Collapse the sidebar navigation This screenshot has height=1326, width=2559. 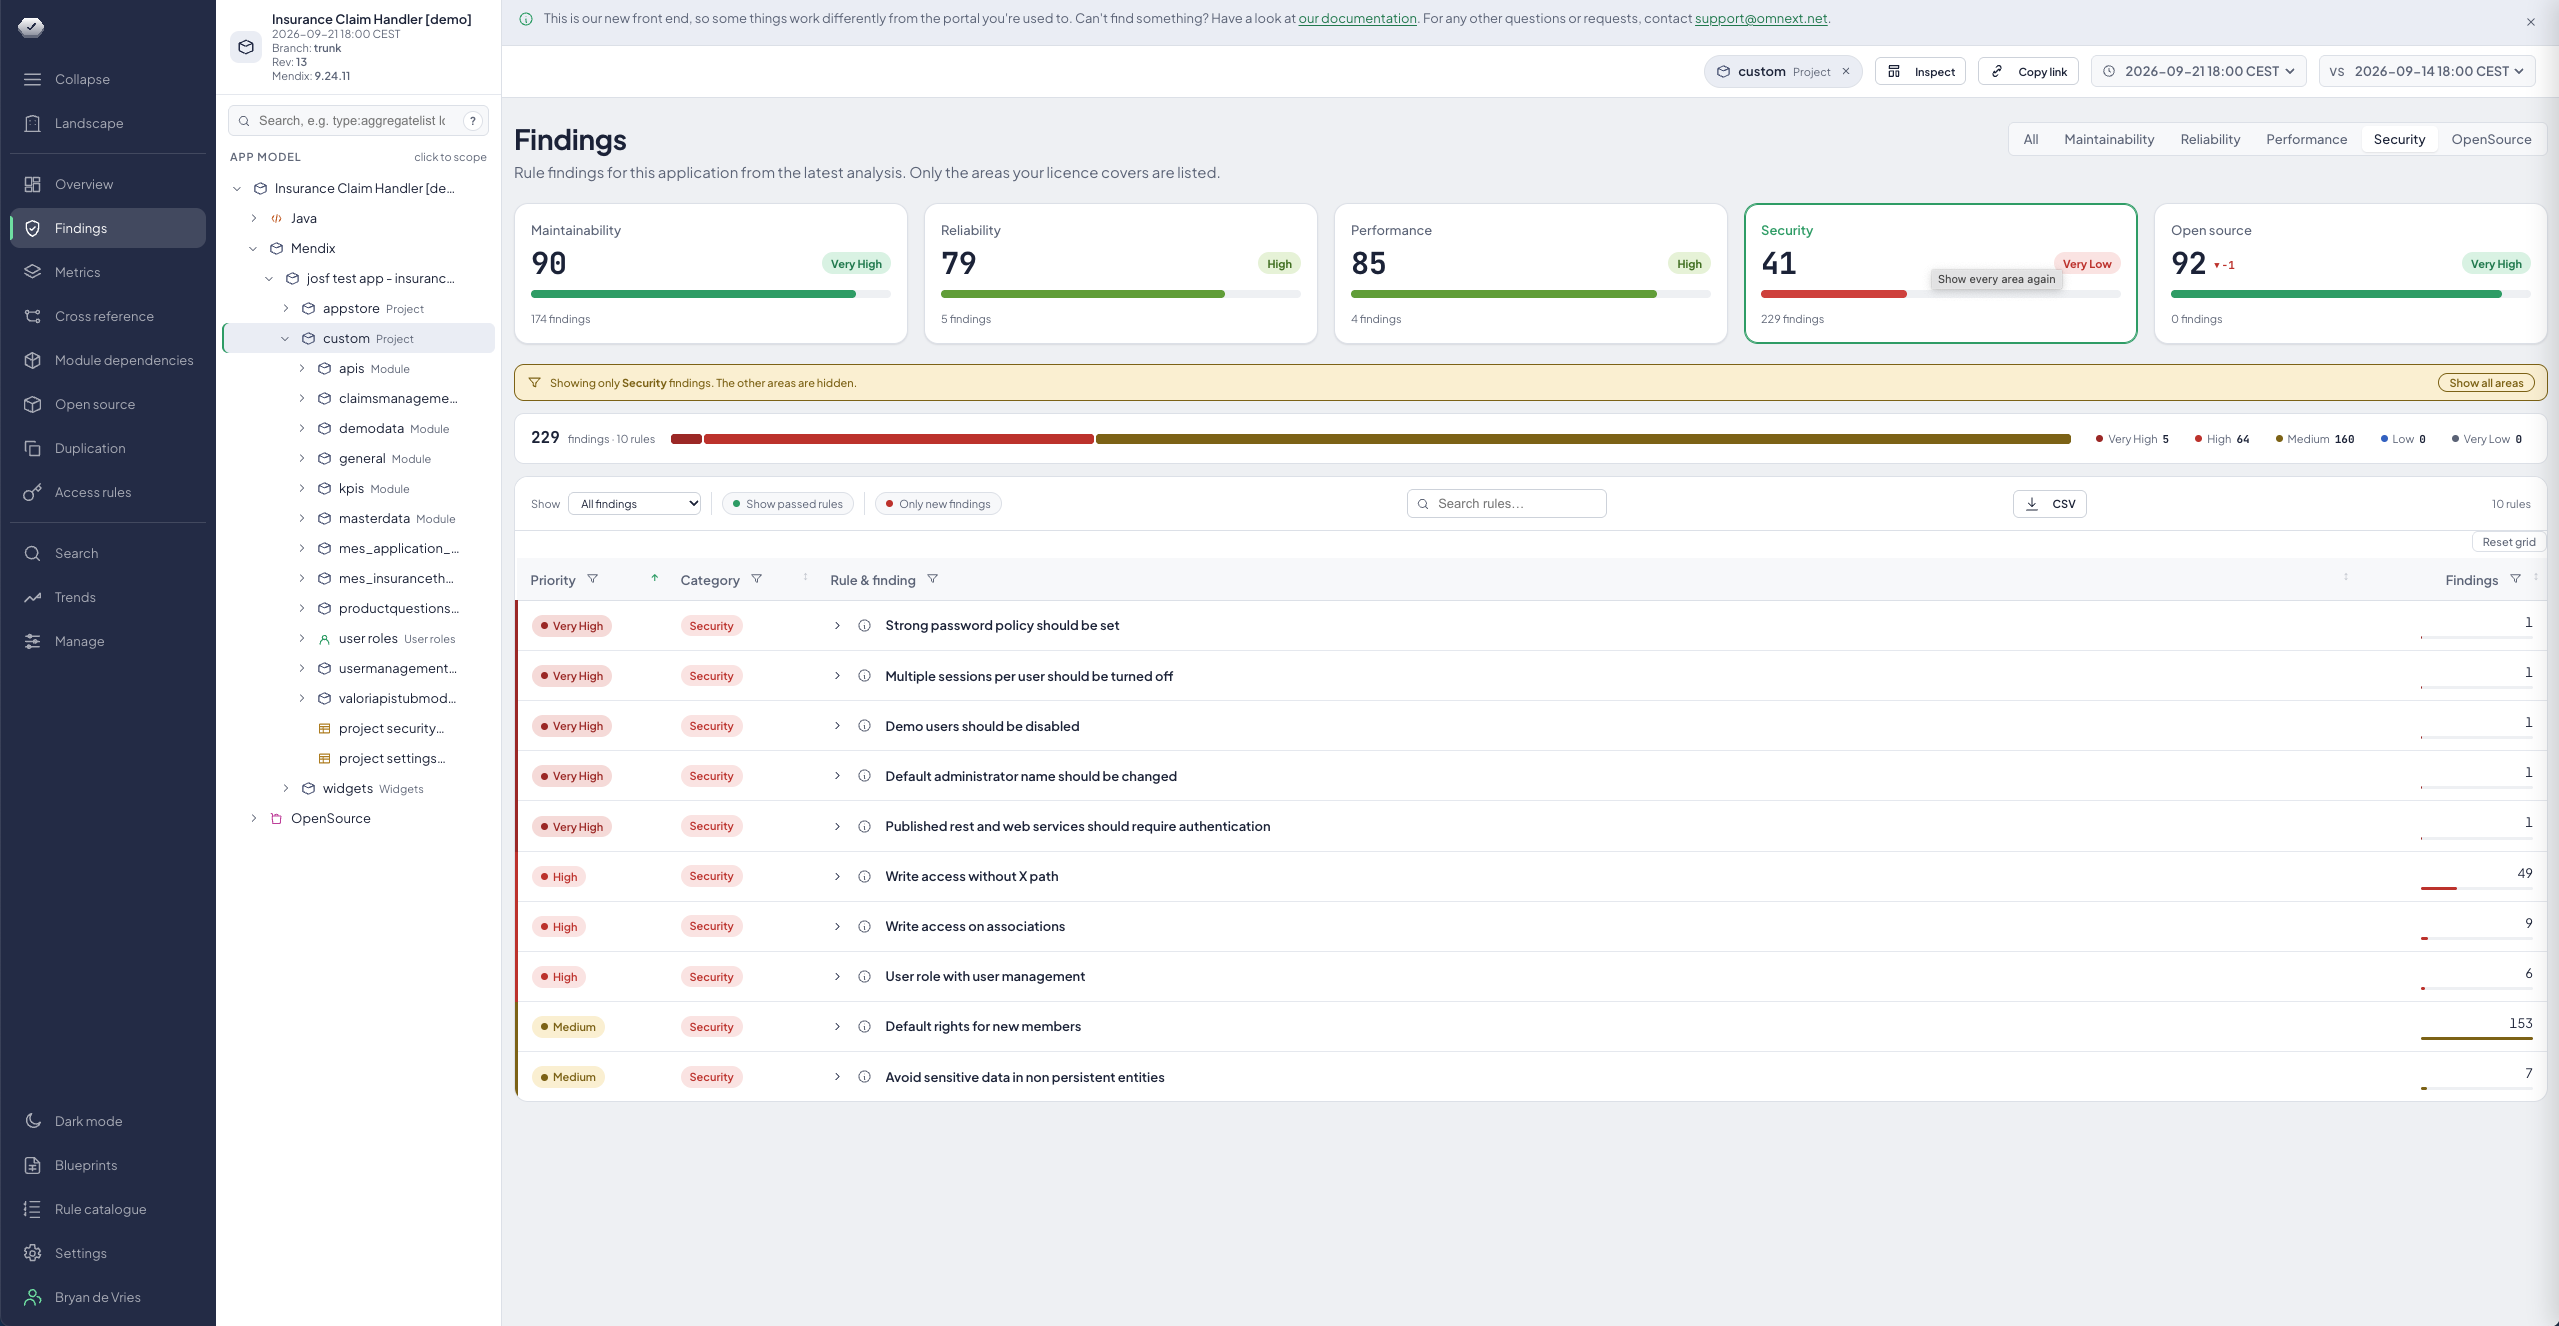108,79
